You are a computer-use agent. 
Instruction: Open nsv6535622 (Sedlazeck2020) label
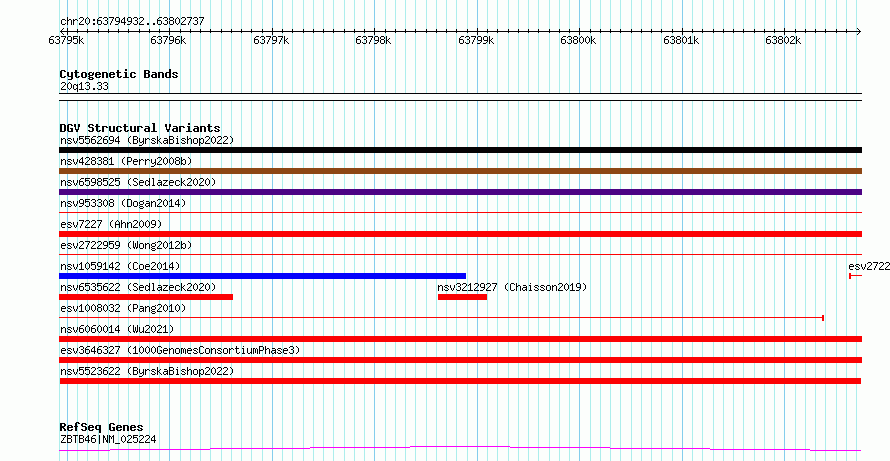[138, 287]
